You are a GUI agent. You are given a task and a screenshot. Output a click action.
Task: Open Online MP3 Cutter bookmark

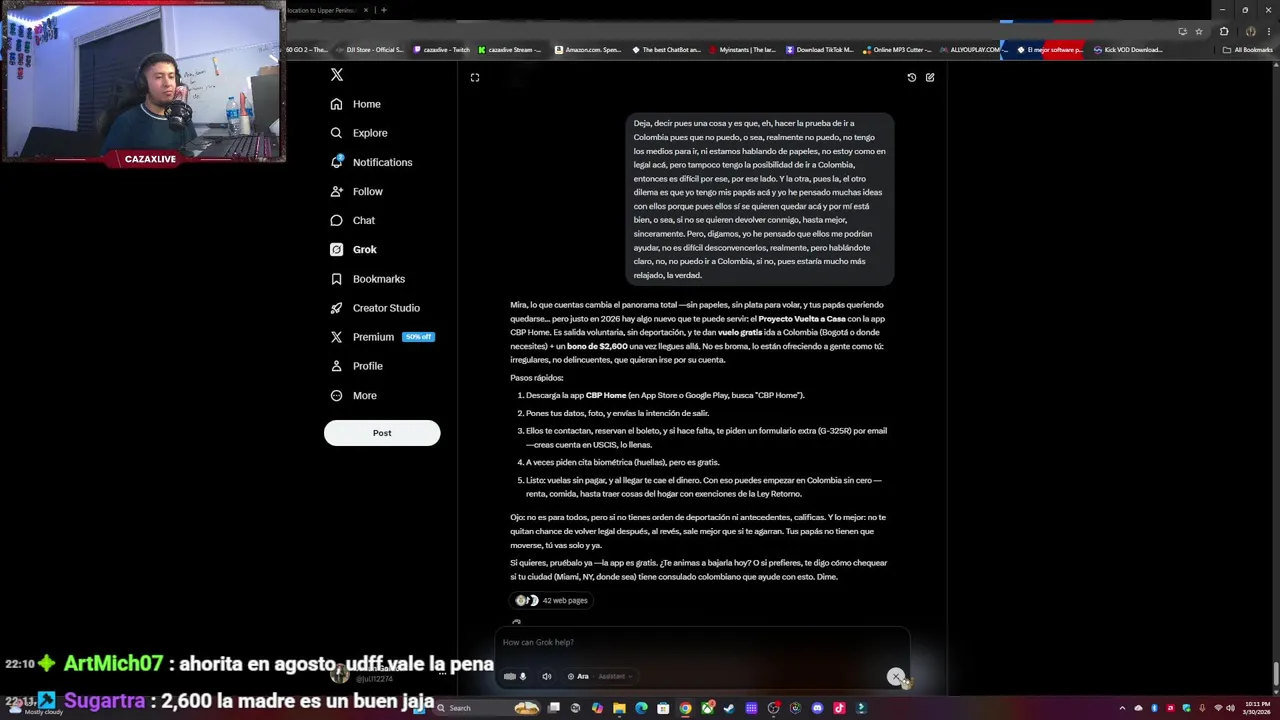point(897,49)
